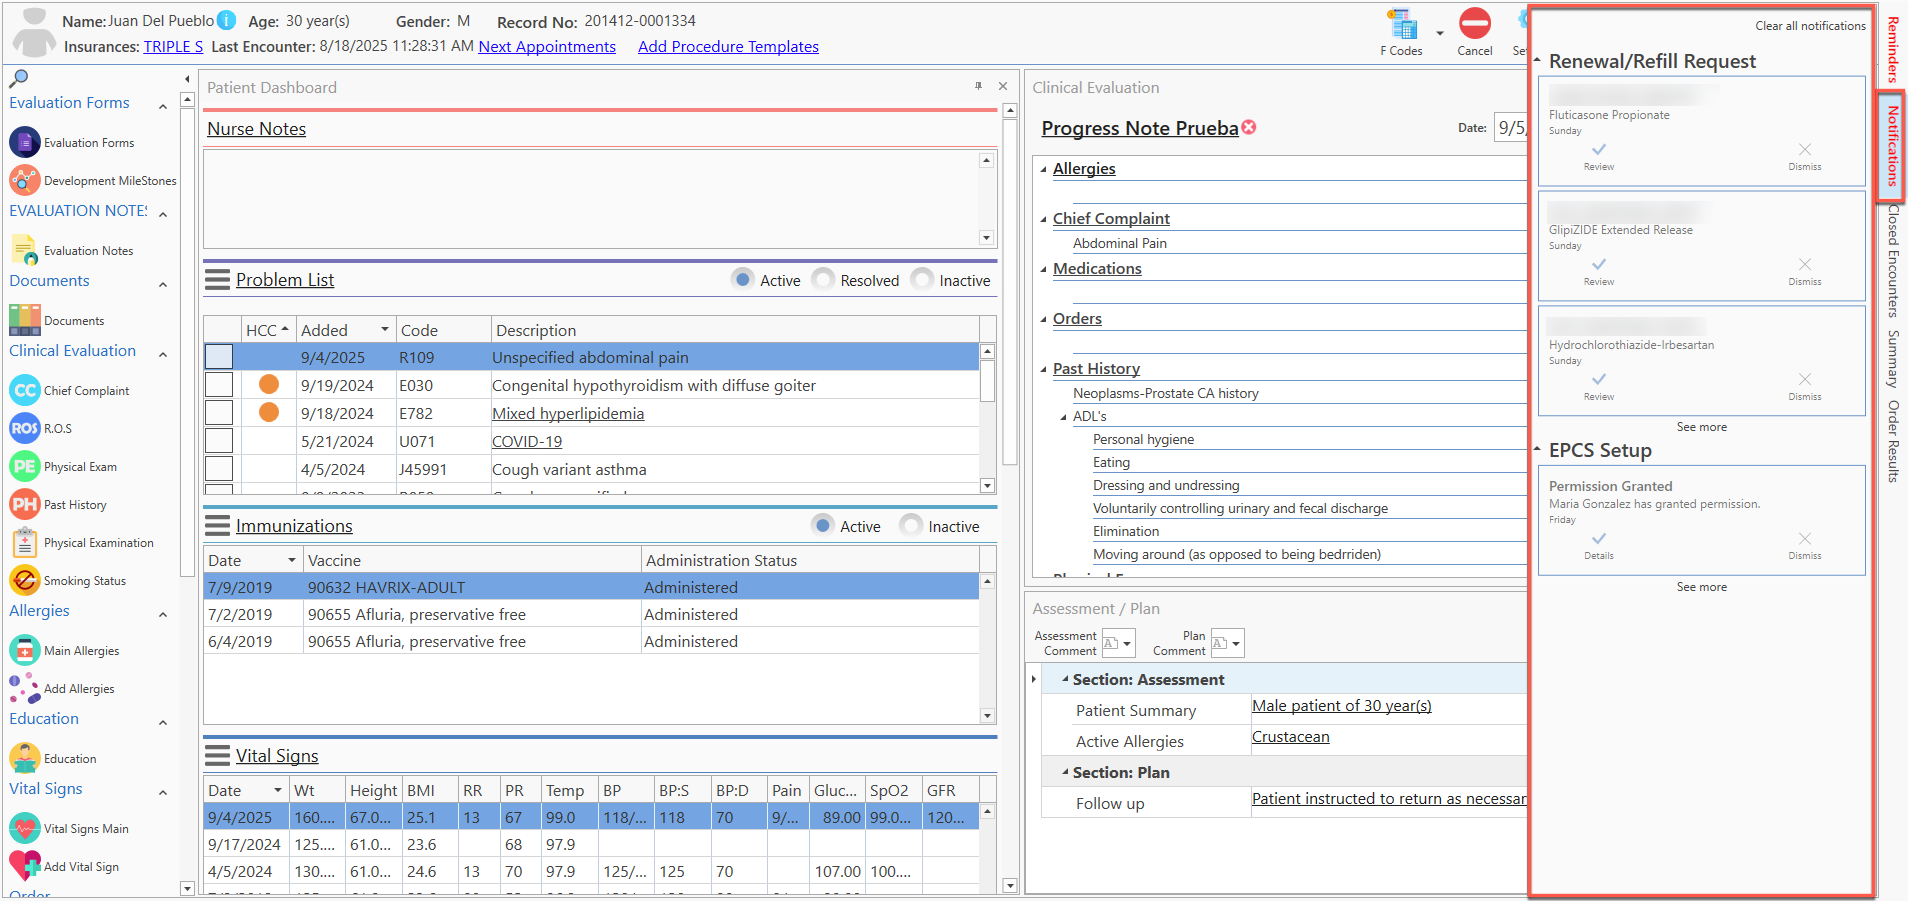Image resolution: width=1908 pixels, height=901 pixels.
Task: Collapse the Clinical Evaluation sidebar group
Action: [163, 353]
